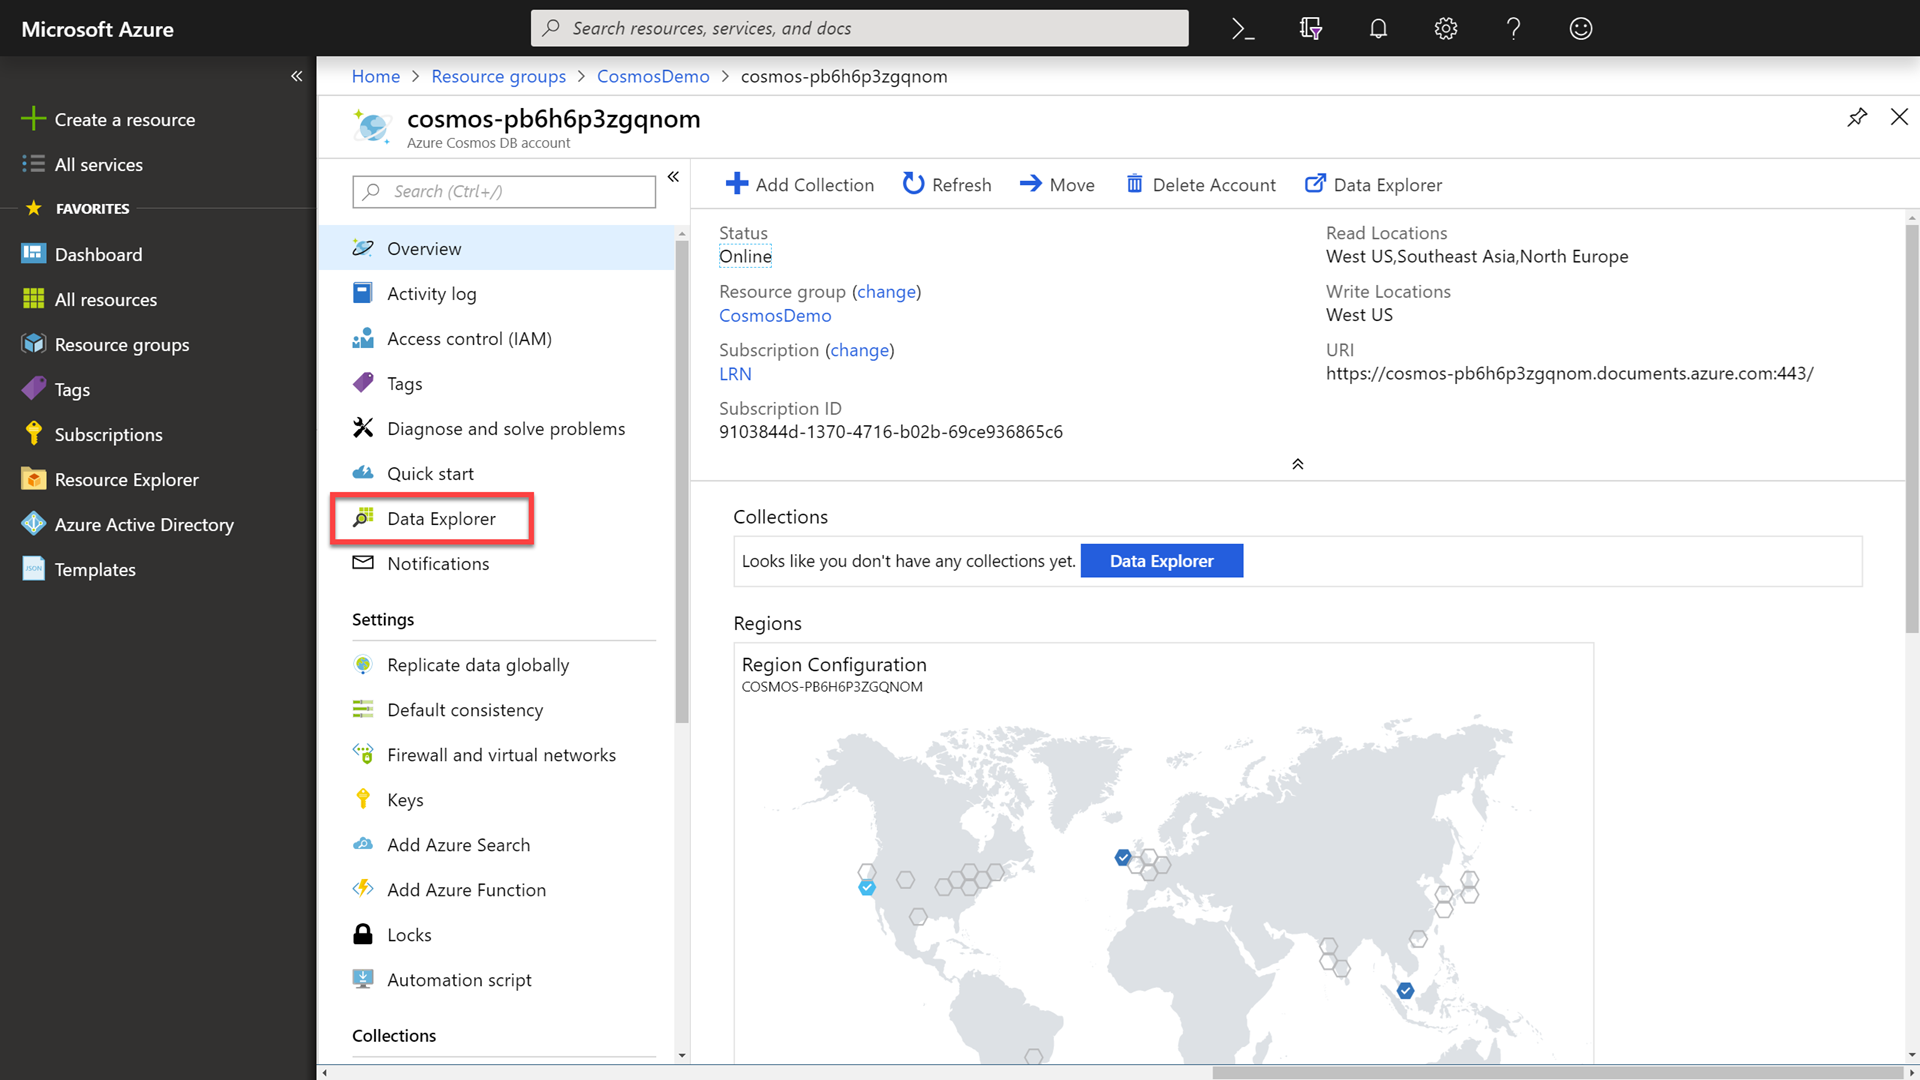This screenshot has height=1080, width=1920.
Task: Click the resource menu search box
Action: pos(504,191)
